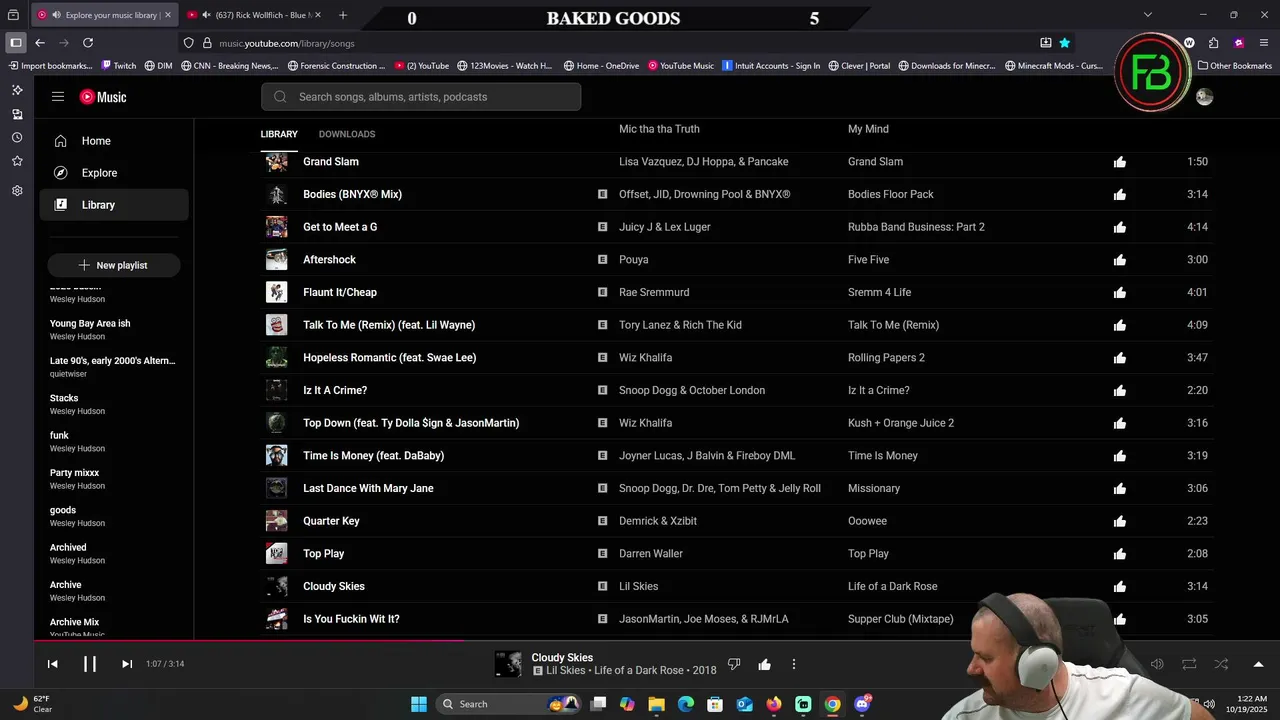Viewport: 1280px width, 720px height.
Task: Open the Archived playlist in sidebar
Action: click(68, 547)
